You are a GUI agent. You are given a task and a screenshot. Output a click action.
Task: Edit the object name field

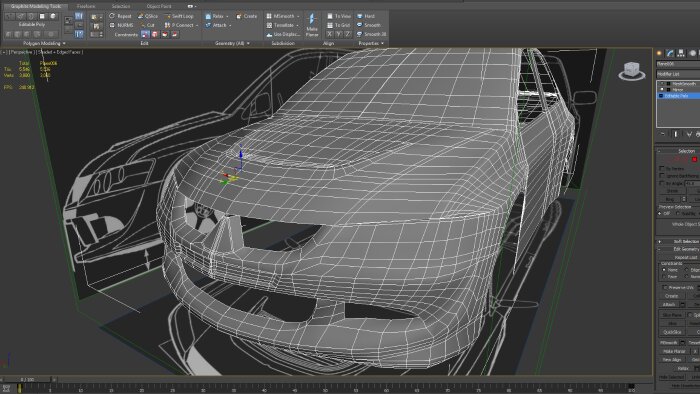point(679,64)
